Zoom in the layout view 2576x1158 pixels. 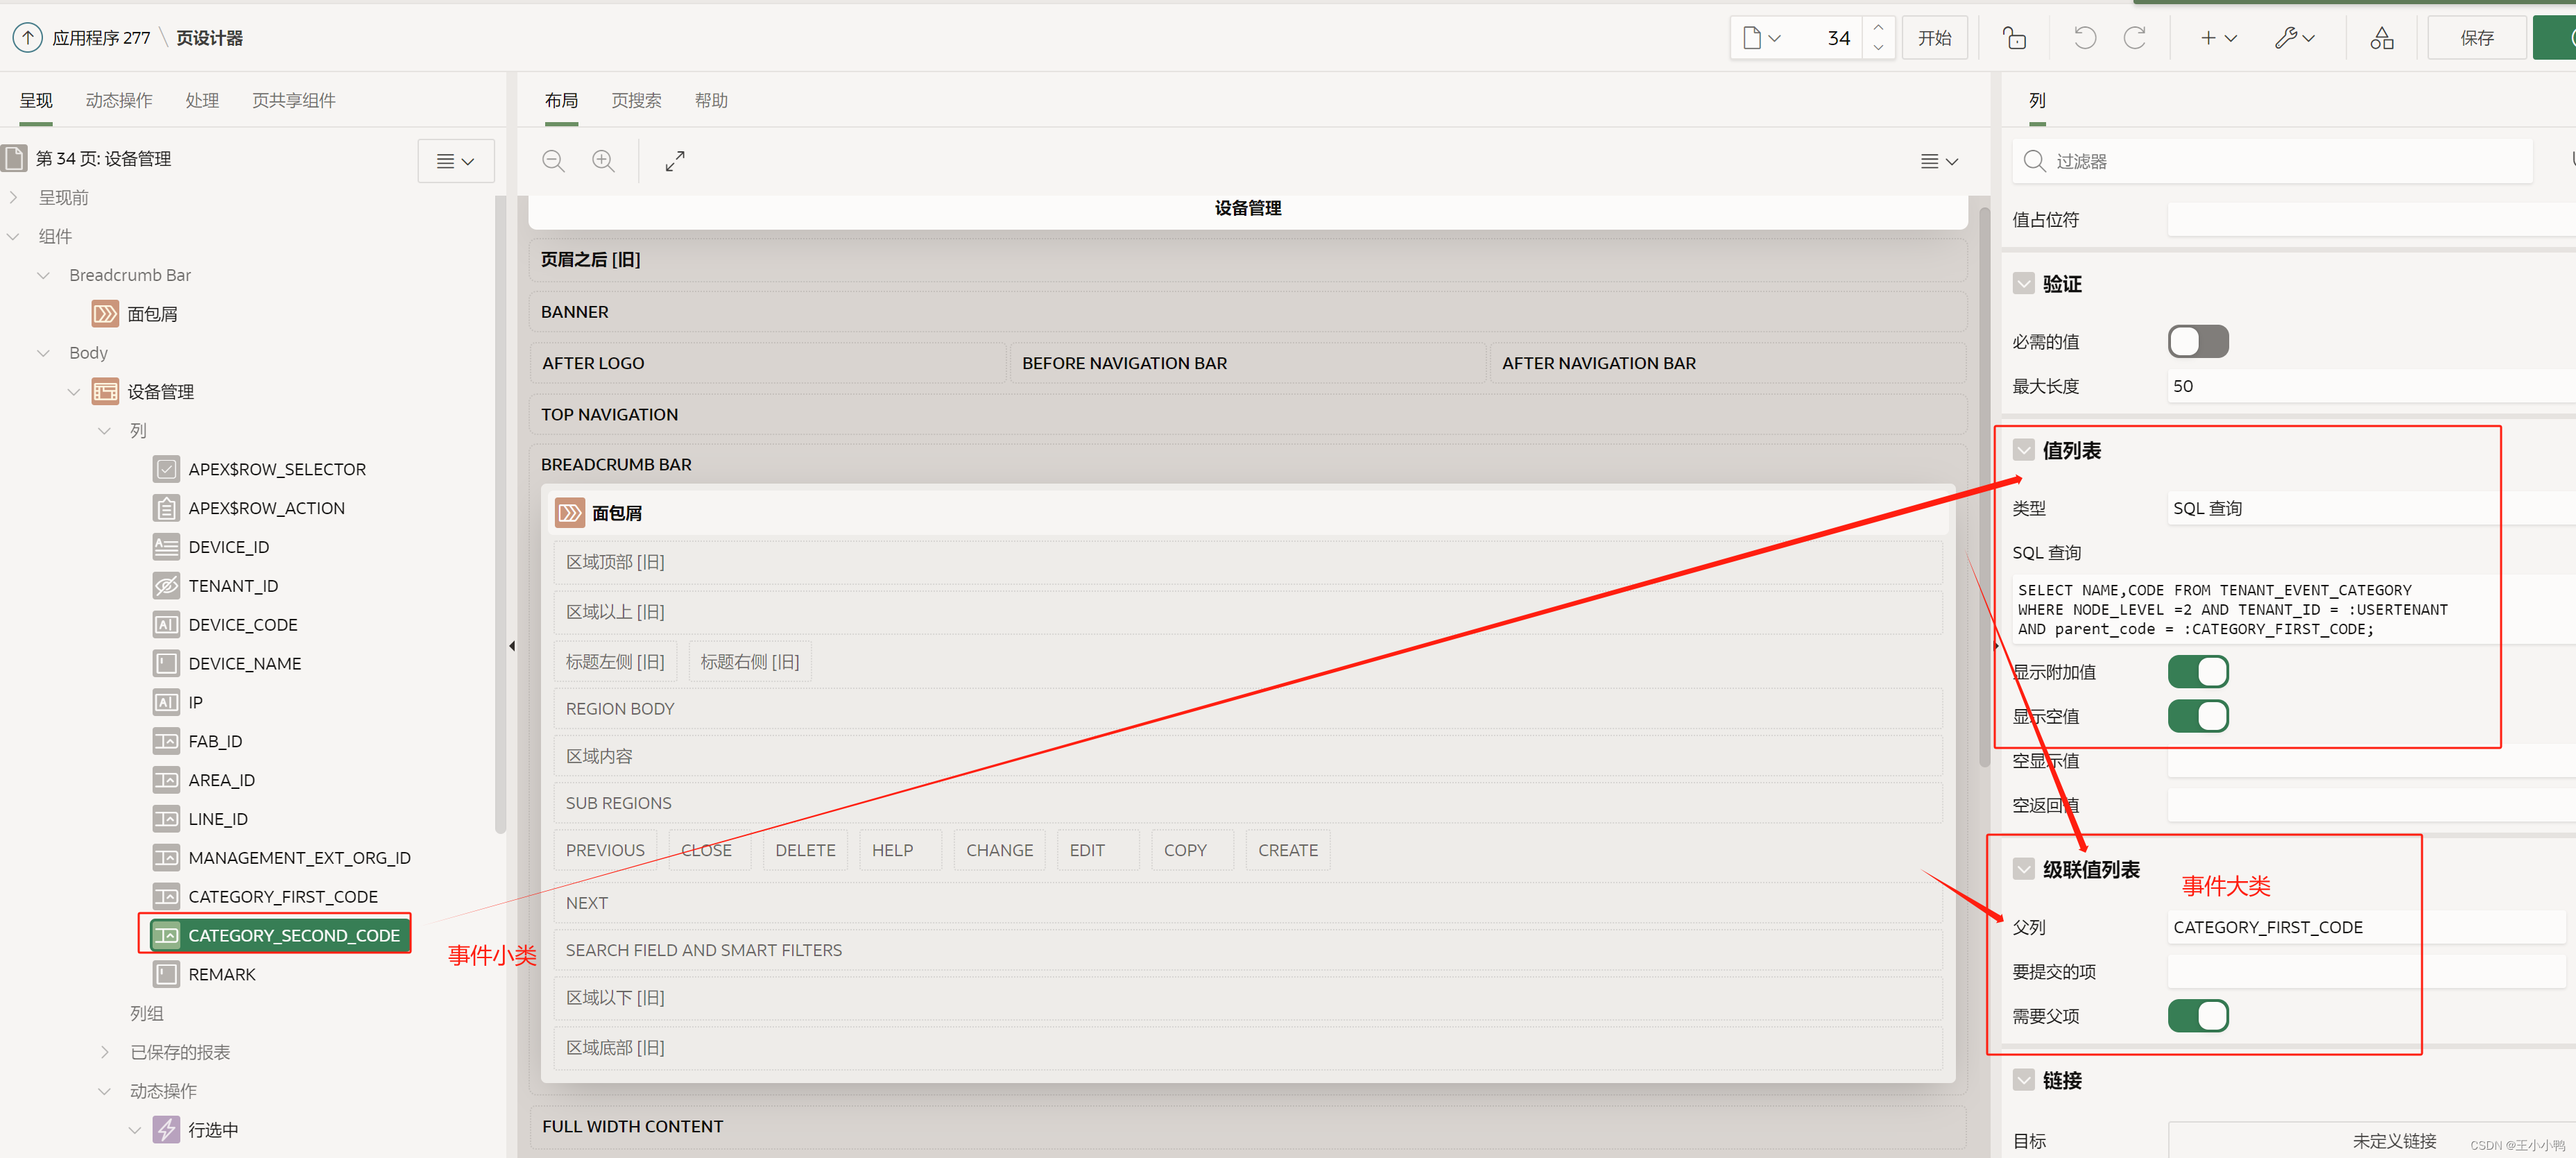603,160
